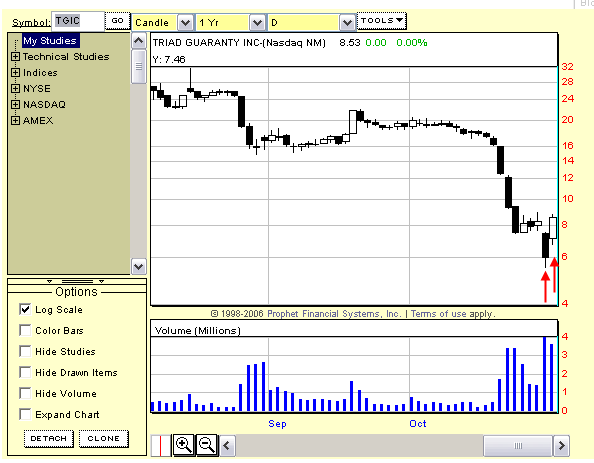Click the GO button
Screen dimensions: 594x463
117,21
